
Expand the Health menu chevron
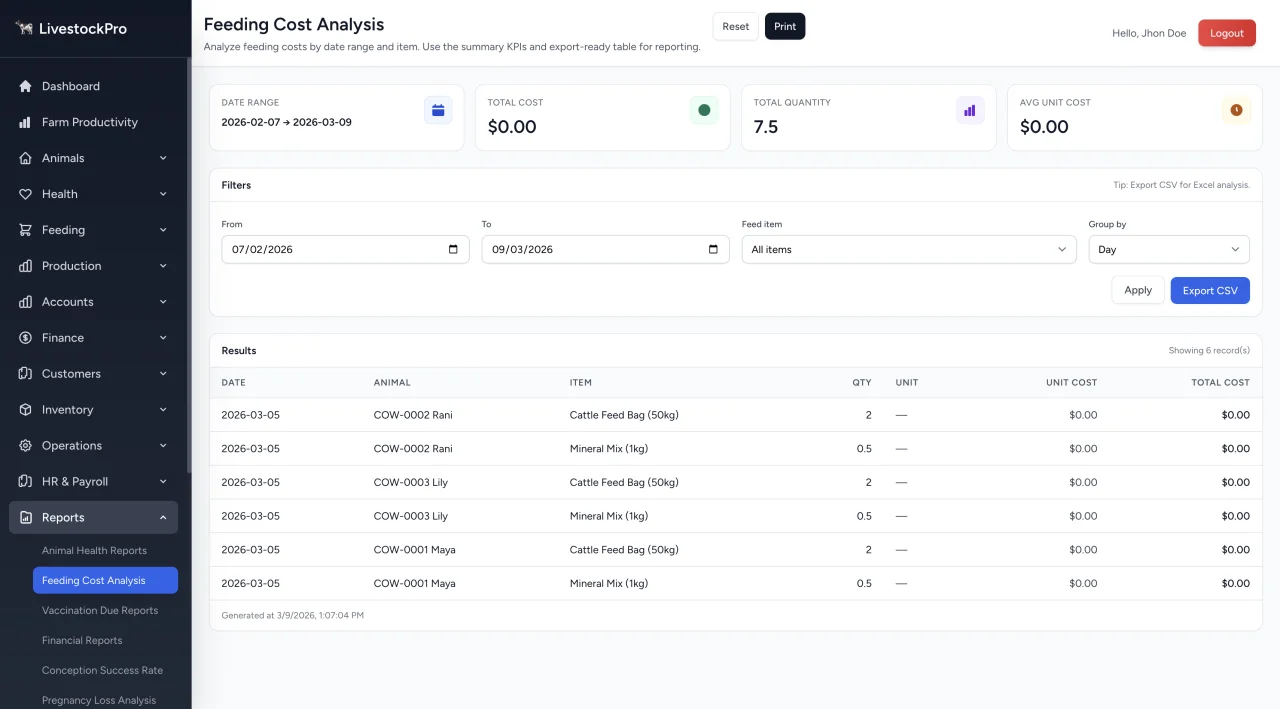(163, 194)
